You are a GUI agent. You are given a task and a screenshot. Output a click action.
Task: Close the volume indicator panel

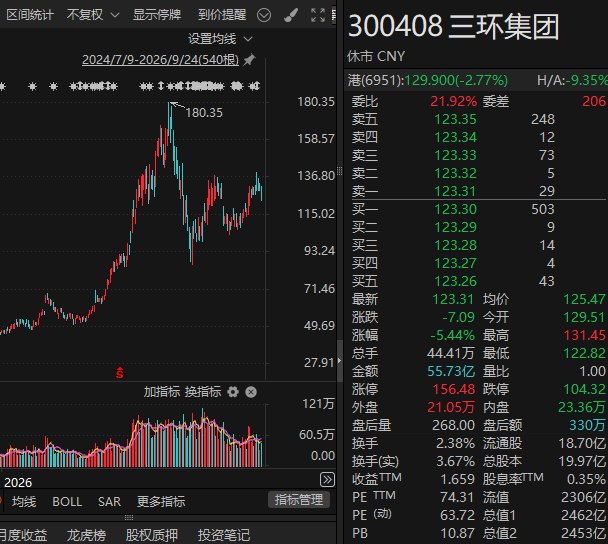point(251,392)
